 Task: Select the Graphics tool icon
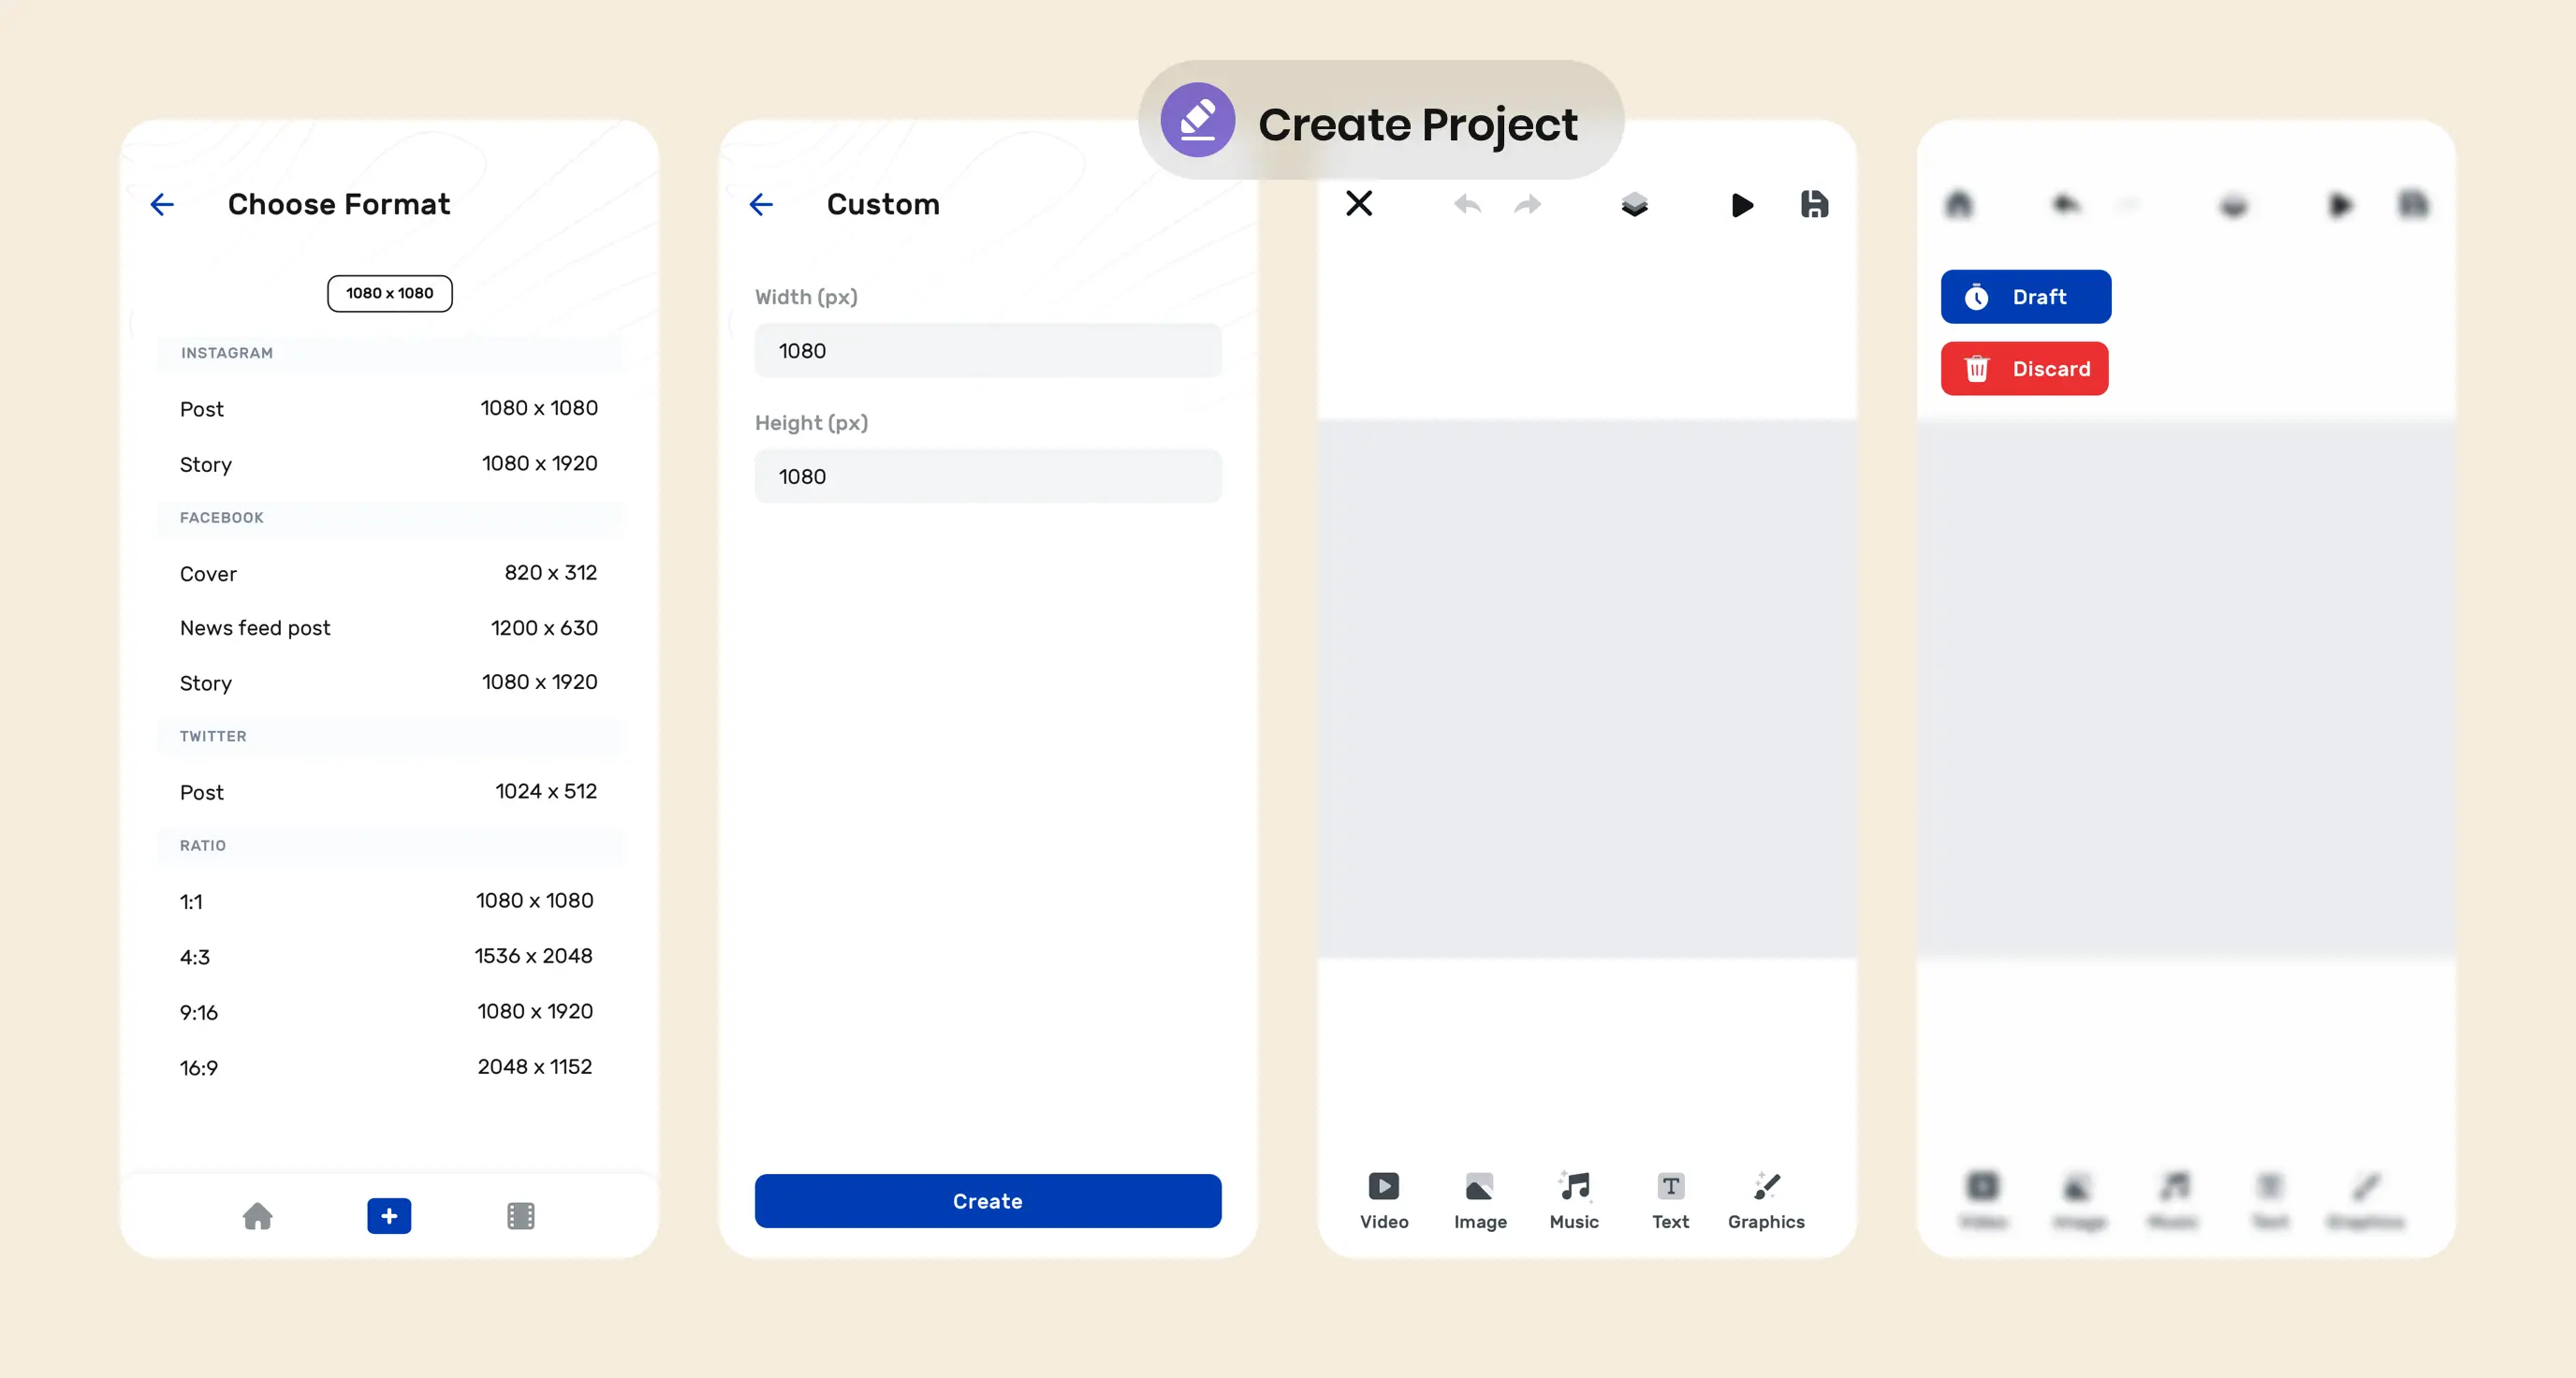pos(1764,1187)
